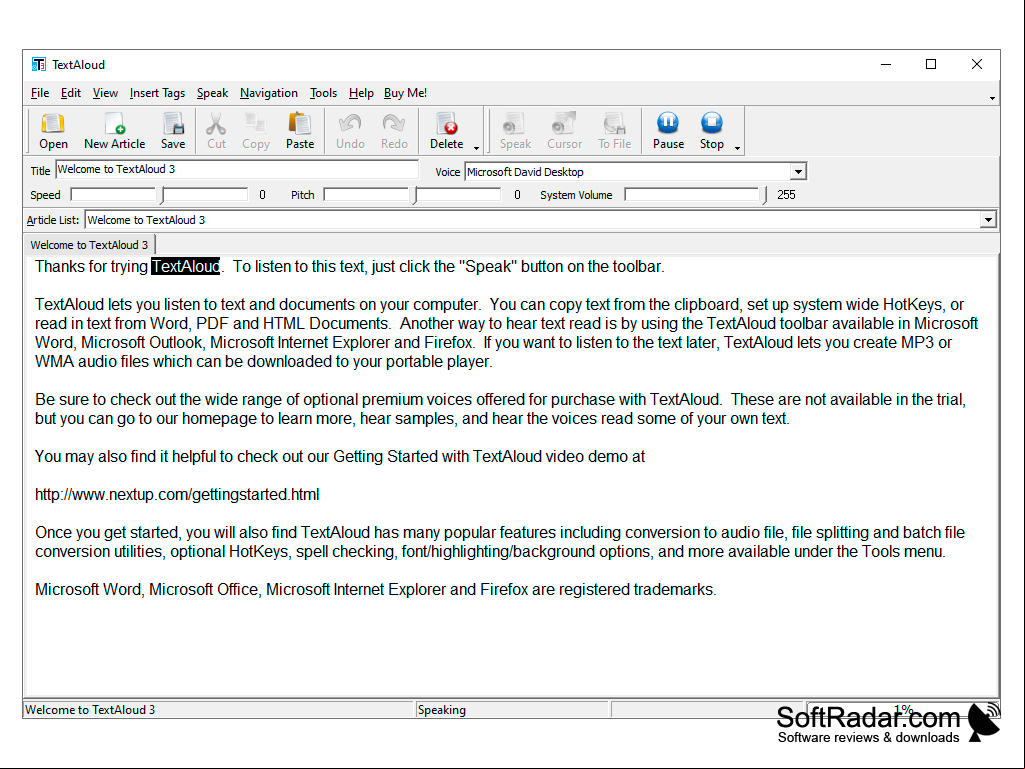The width and height of the screenshot is (1025, 769).
Task: Click the System Volume slider thumb
Action: [x=765, y=195]
